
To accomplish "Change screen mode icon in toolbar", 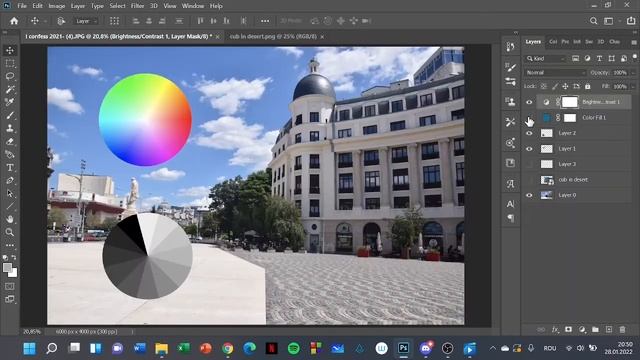I will 10,299.
